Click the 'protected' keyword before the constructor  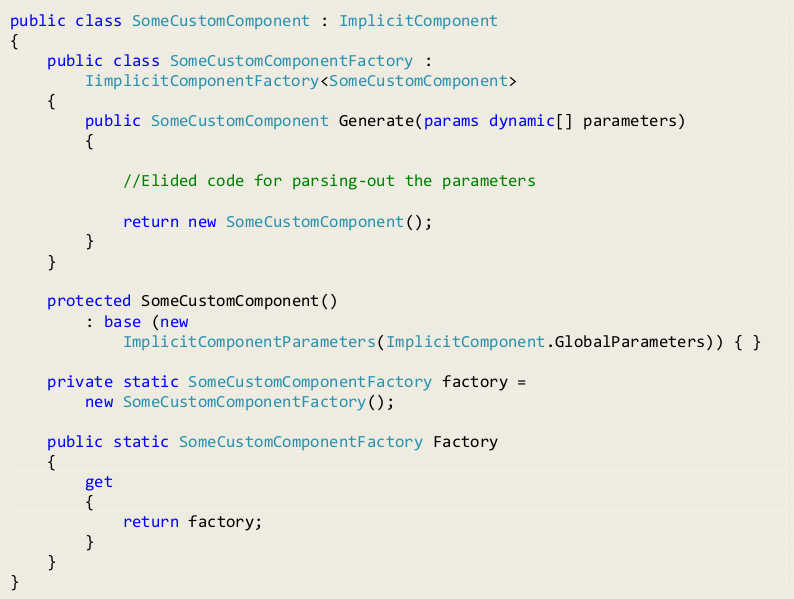89,301
